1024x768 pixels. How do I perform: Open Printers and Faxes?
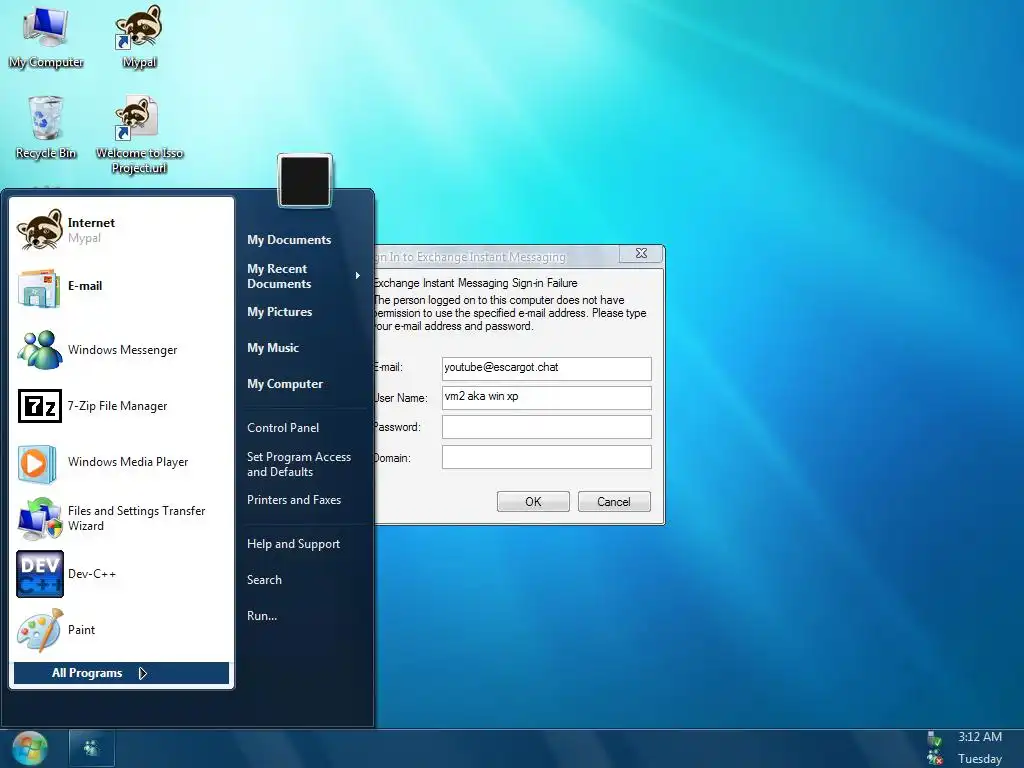tap(294, 500)
